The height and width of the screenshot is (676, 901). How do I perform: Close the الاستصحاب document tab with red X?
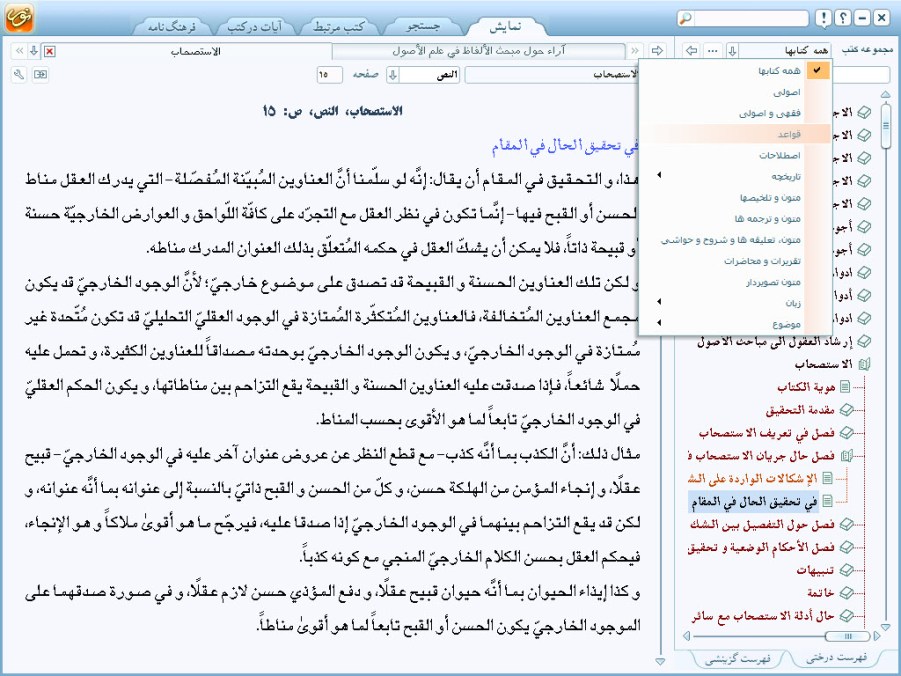click(x=49, y=51)
